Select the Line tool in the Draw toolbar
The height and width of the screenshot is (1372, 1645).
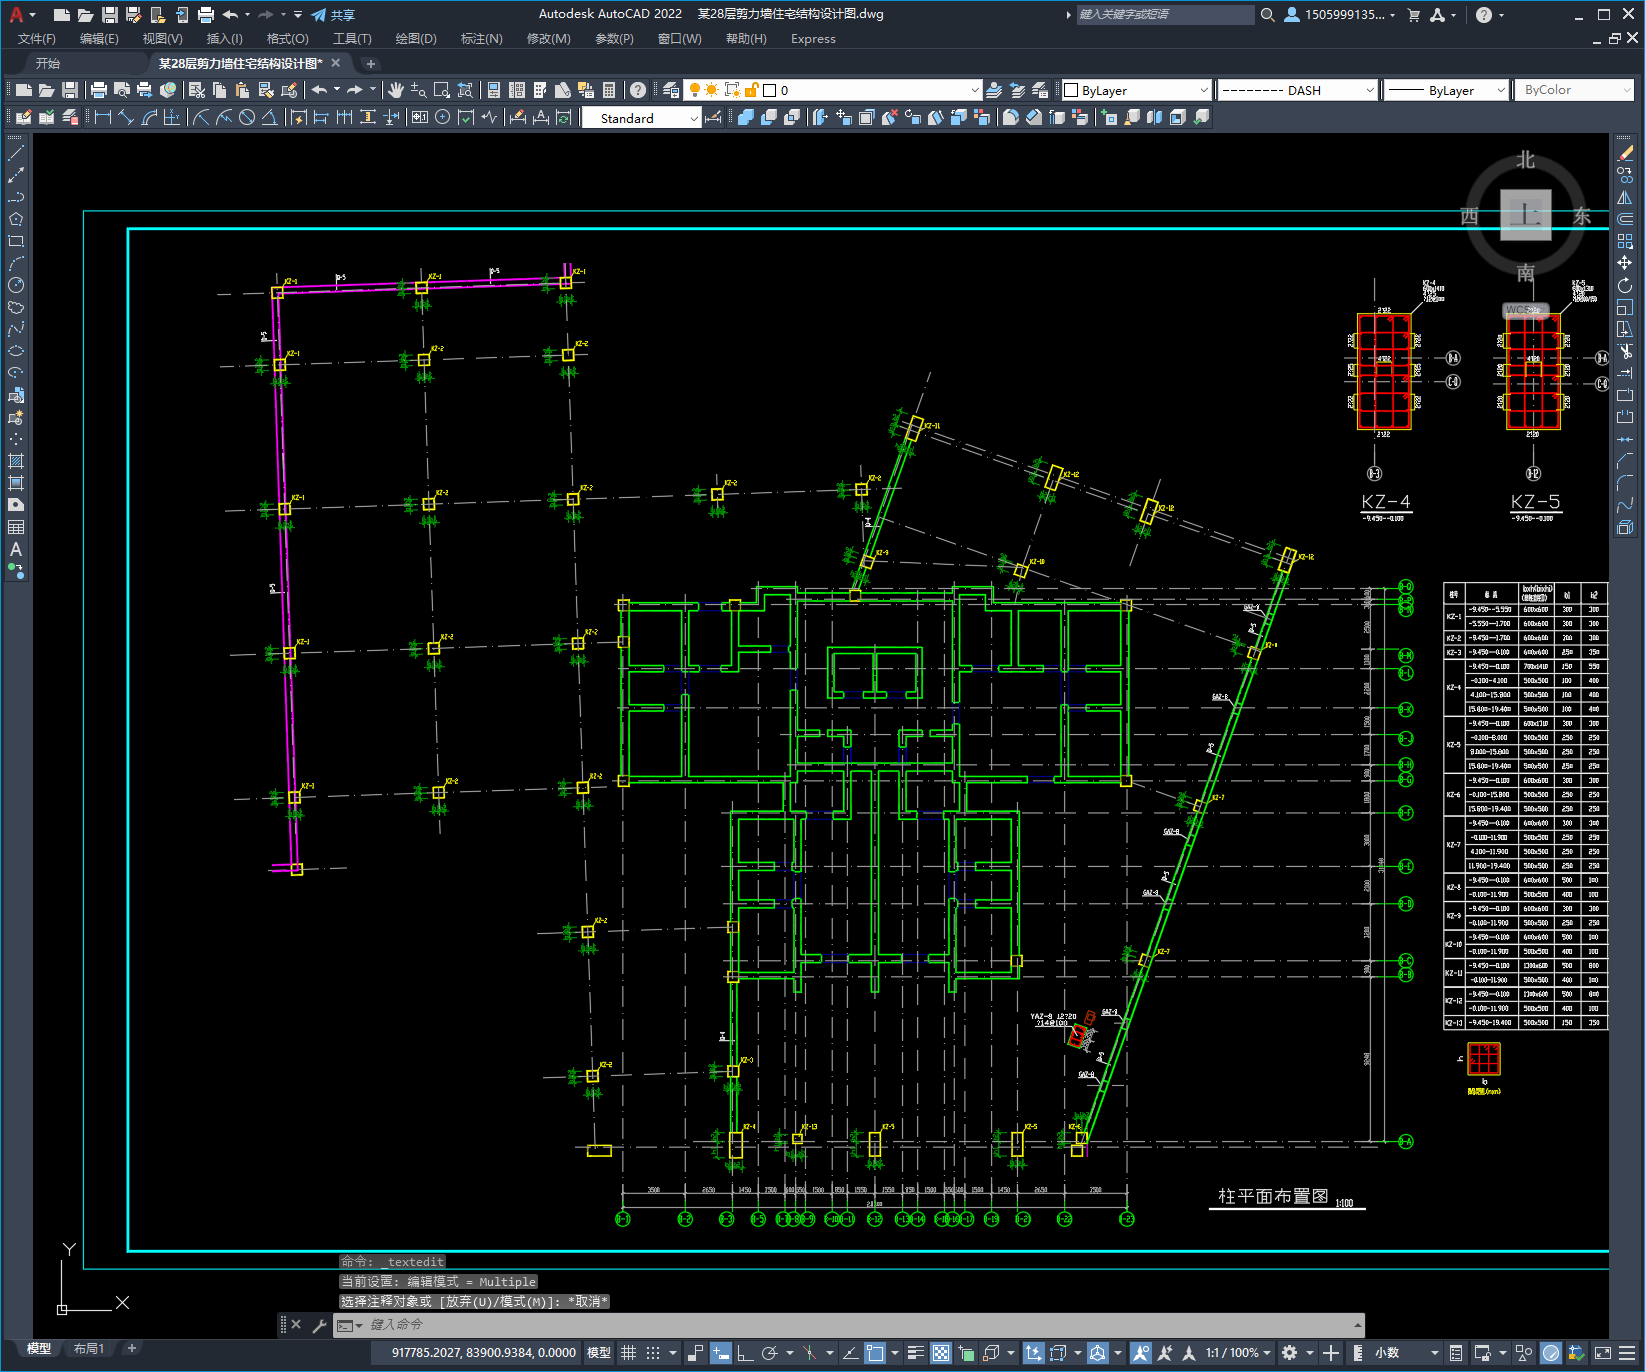pos(16,153)
